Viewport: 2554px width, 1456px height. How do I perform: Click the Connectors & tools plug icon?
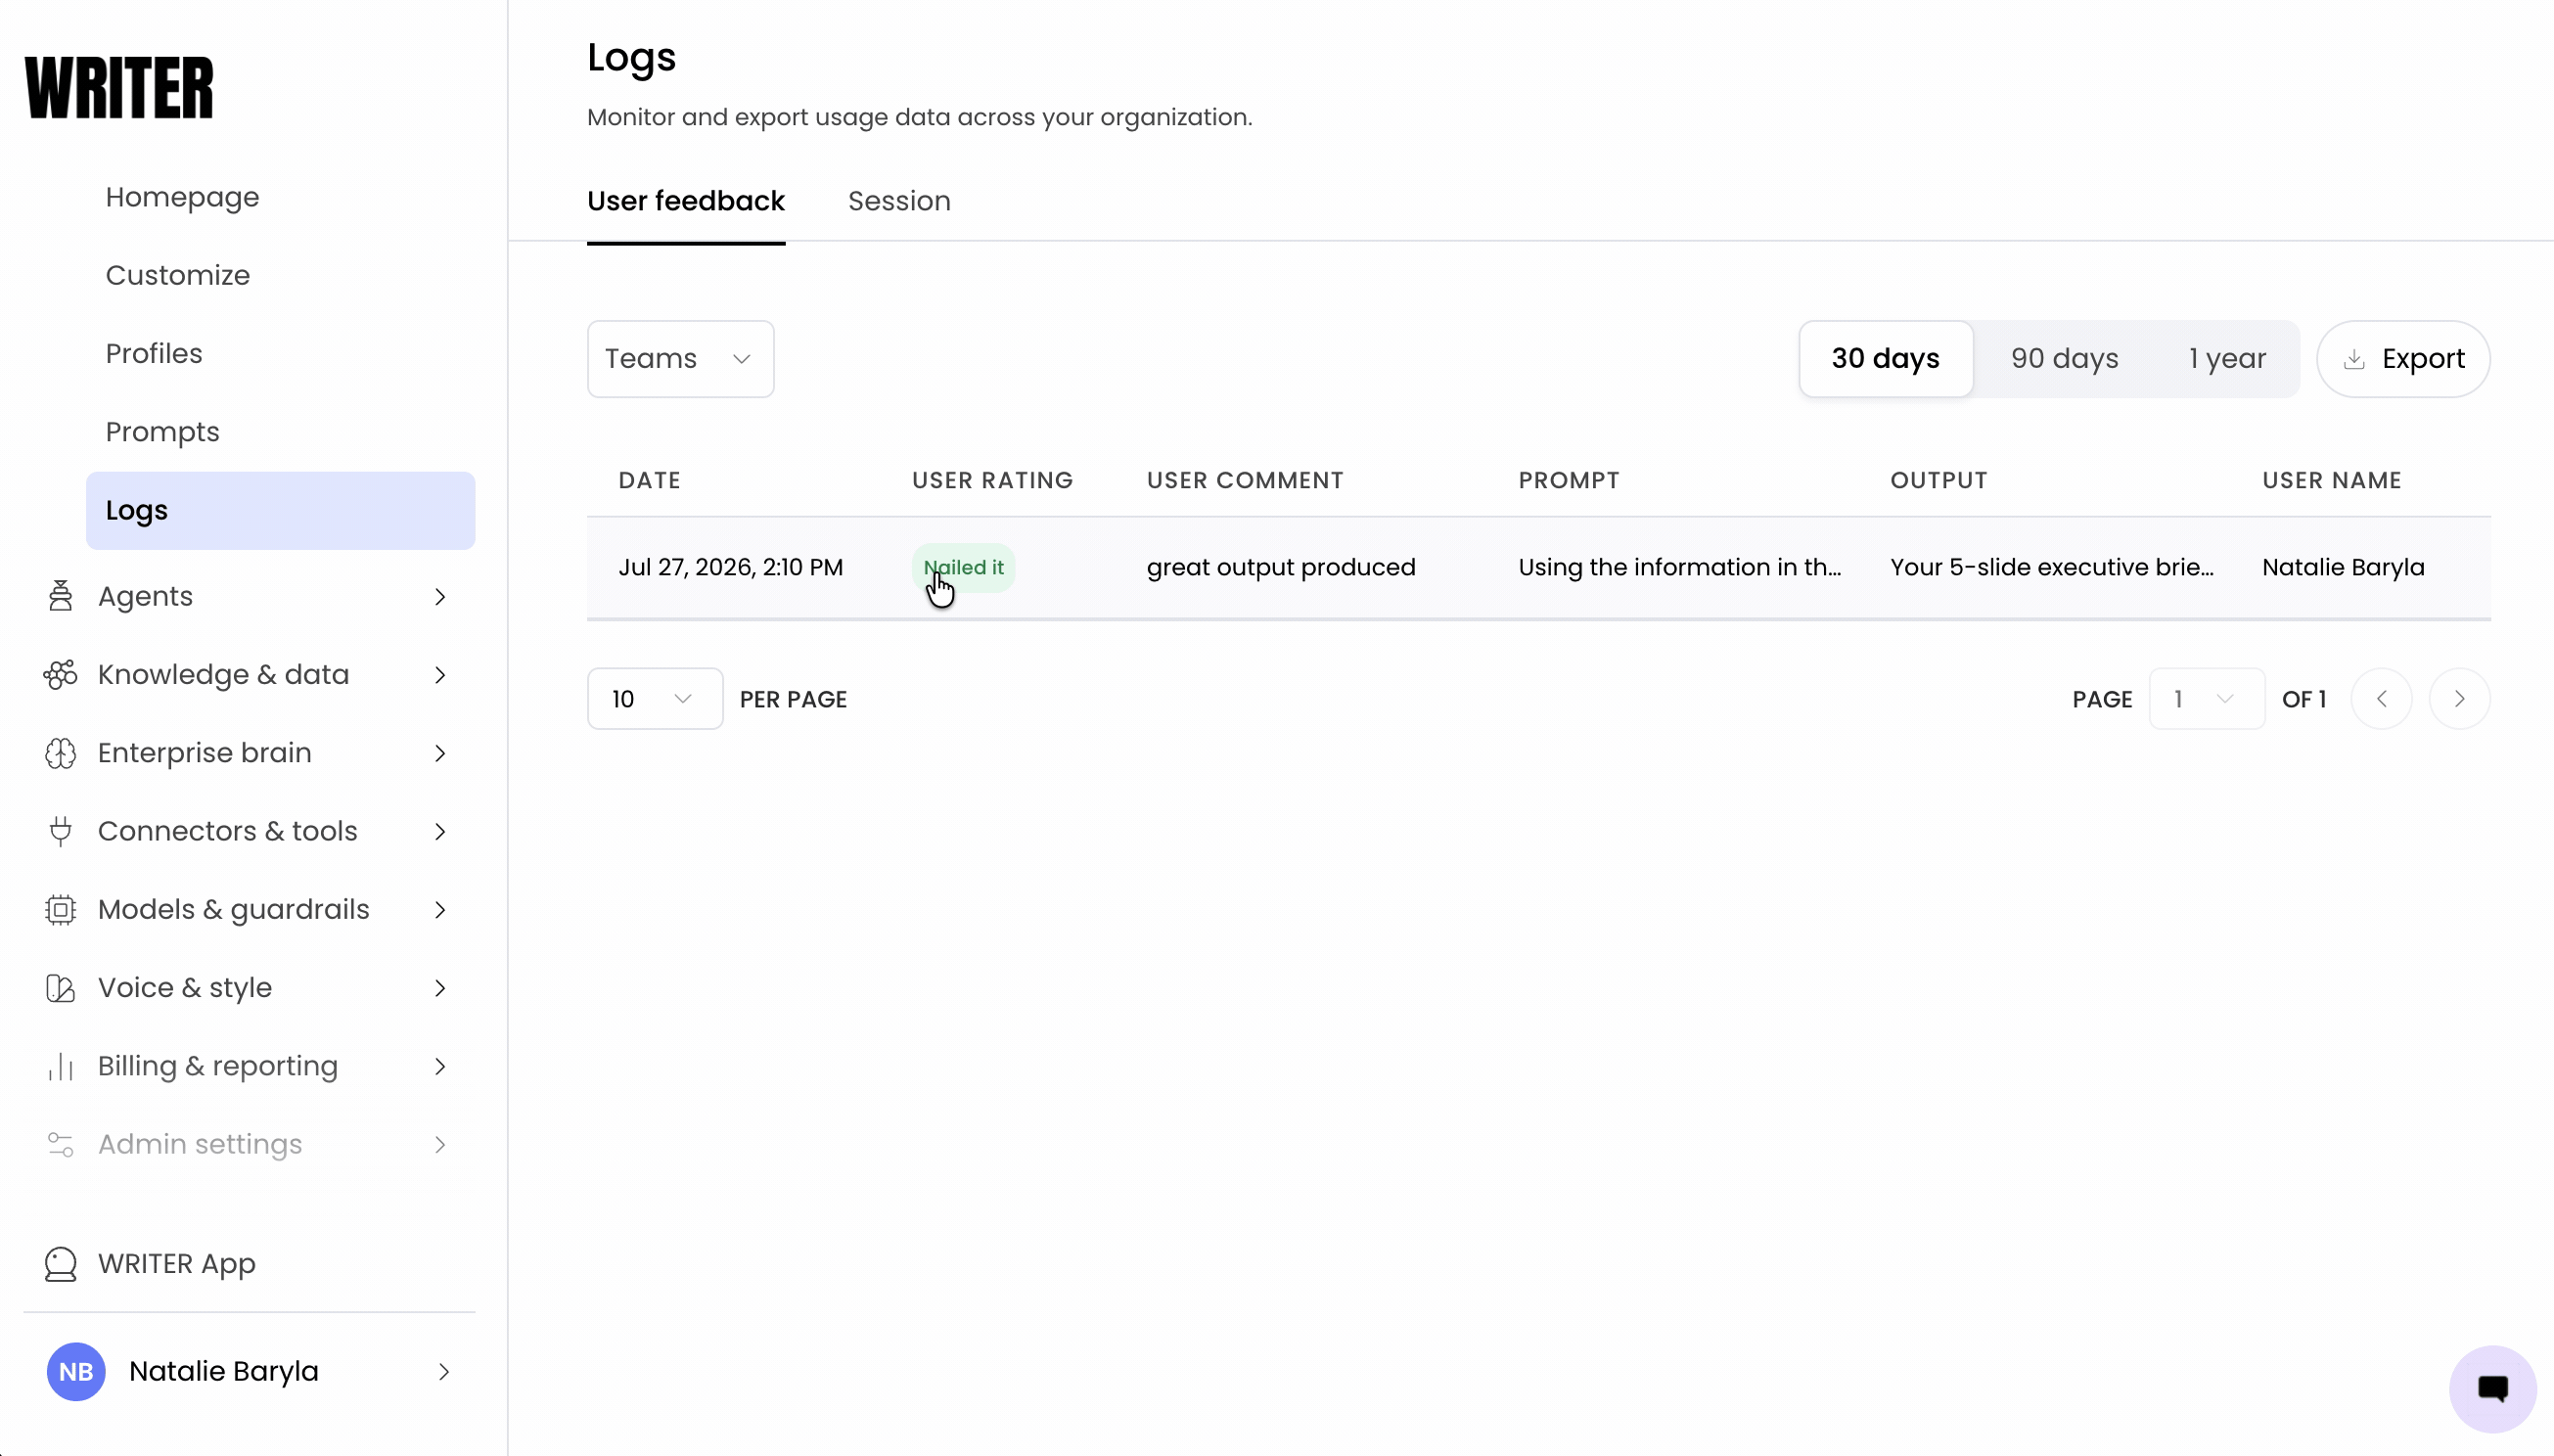60,831
